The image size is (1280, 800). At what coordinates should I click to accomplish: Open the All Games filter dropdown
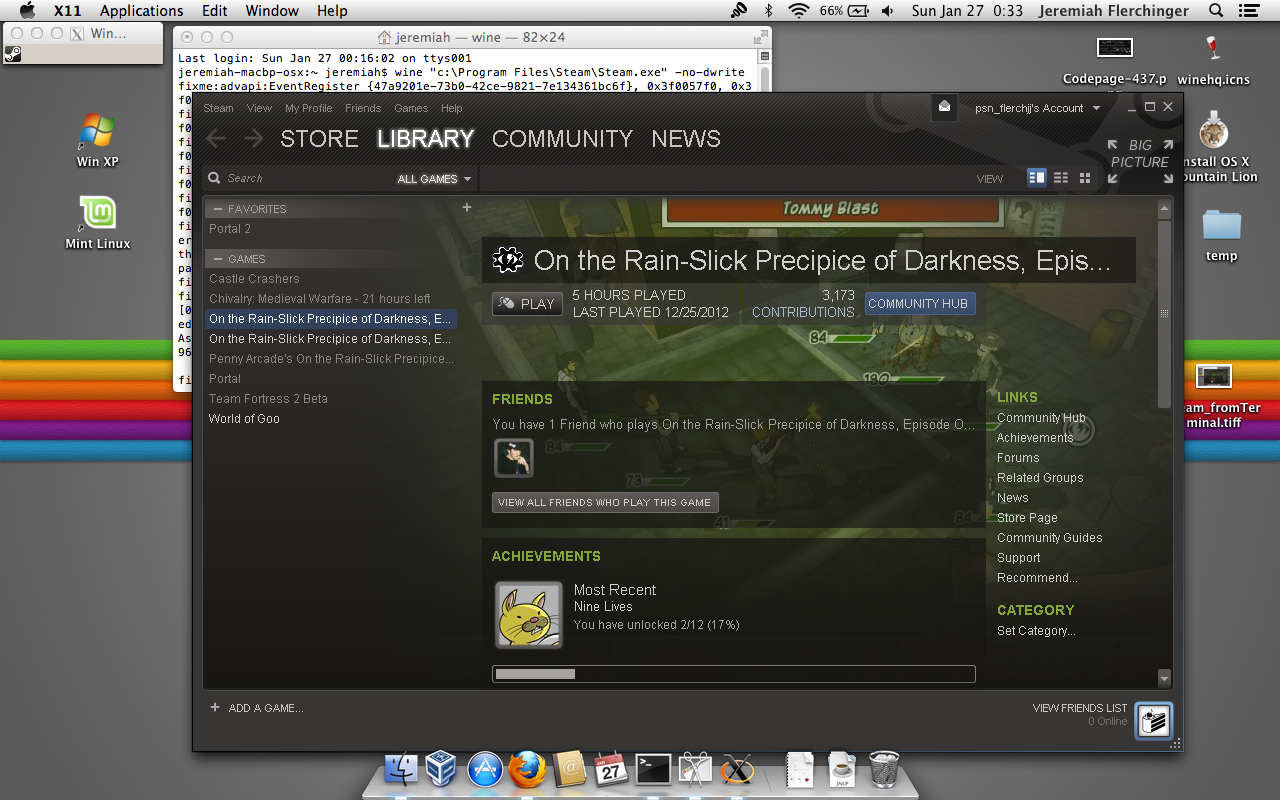tap(434, 179)
